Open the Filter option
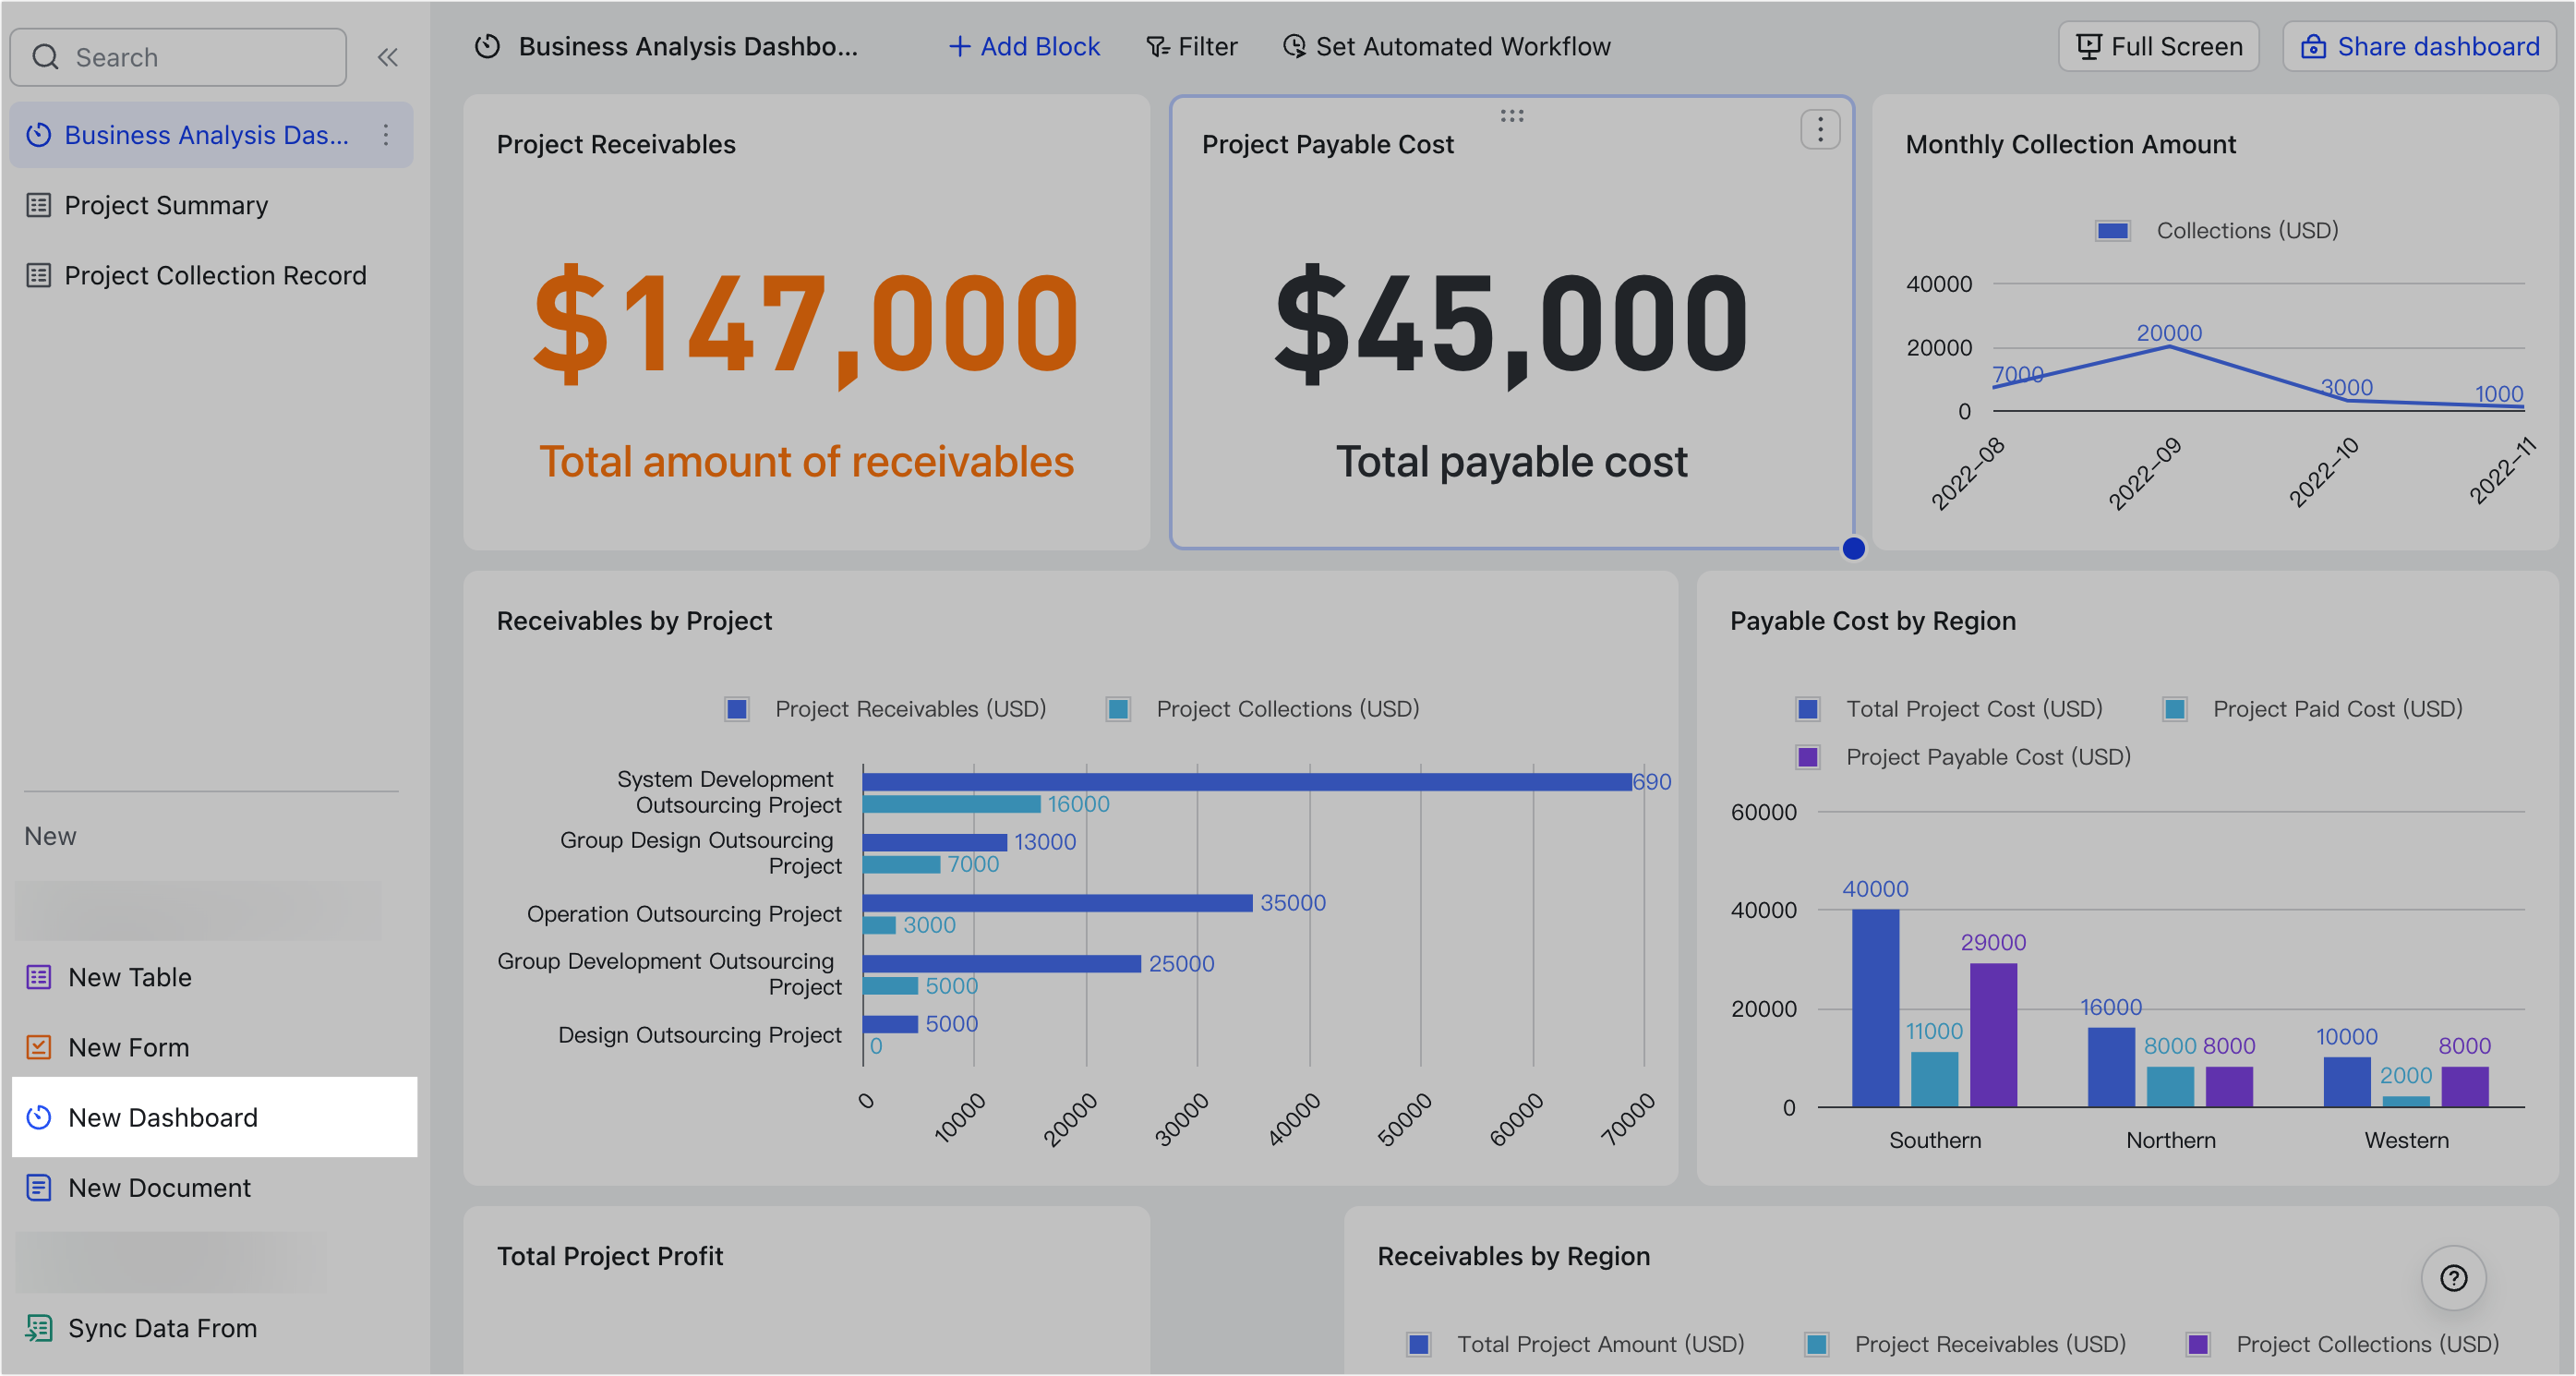This screenshot has width=2576, height=1376. point(1191,46)
